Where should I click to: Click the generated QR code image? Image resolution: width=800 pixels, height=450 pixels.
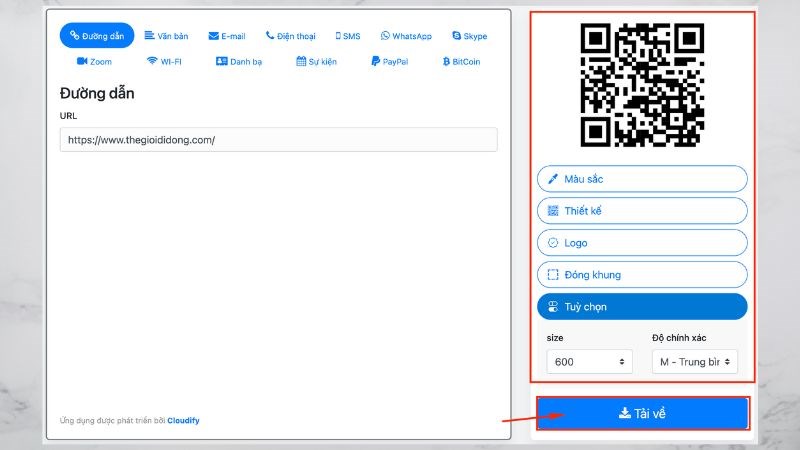(642, 85)
